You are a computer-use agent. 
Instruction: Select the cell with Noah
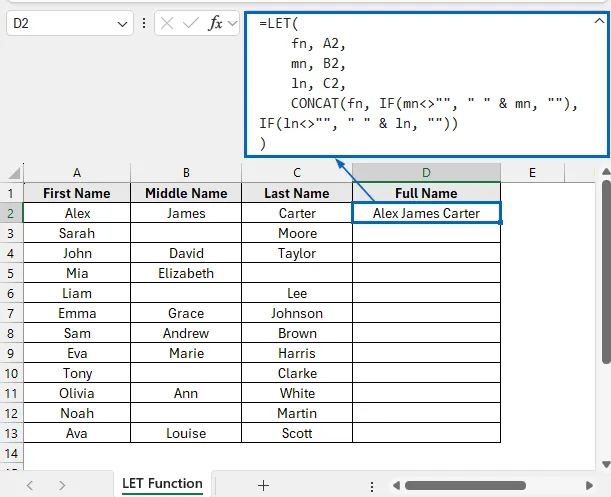pyautogui.click(x=77, y=413)
